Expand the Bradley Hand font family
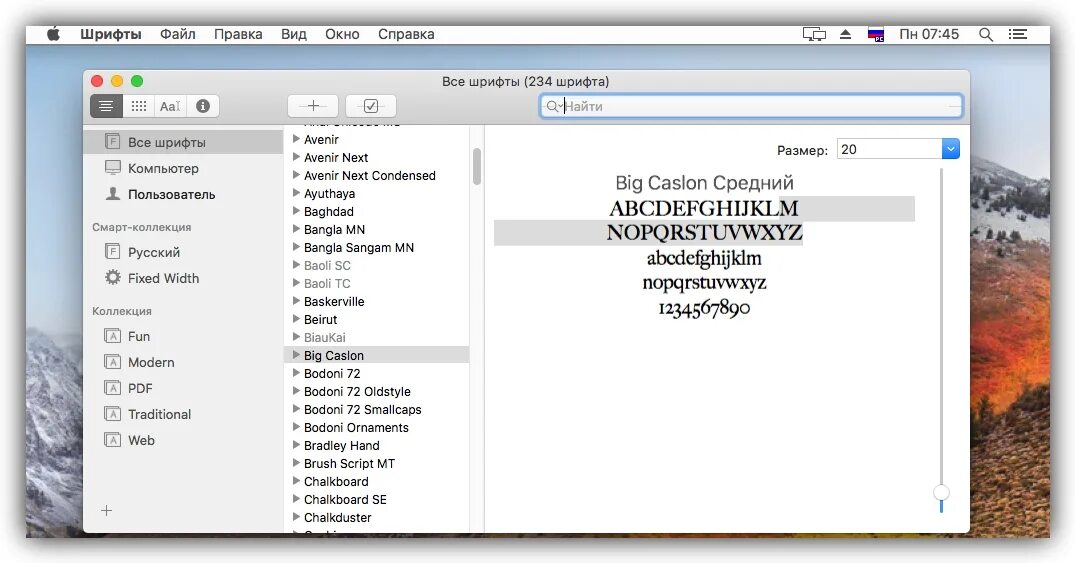Viewport: 1075px width, 563px height. [296, 444]
